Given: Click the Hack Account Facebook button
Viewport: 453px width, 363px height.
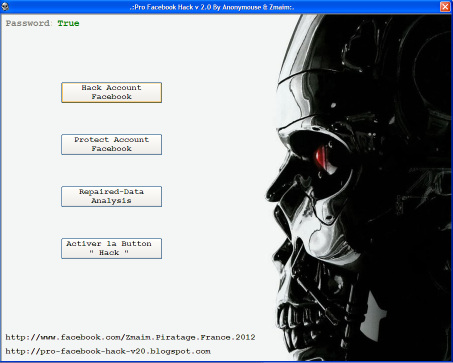Looking at the screenshot, I should (111, 92).
